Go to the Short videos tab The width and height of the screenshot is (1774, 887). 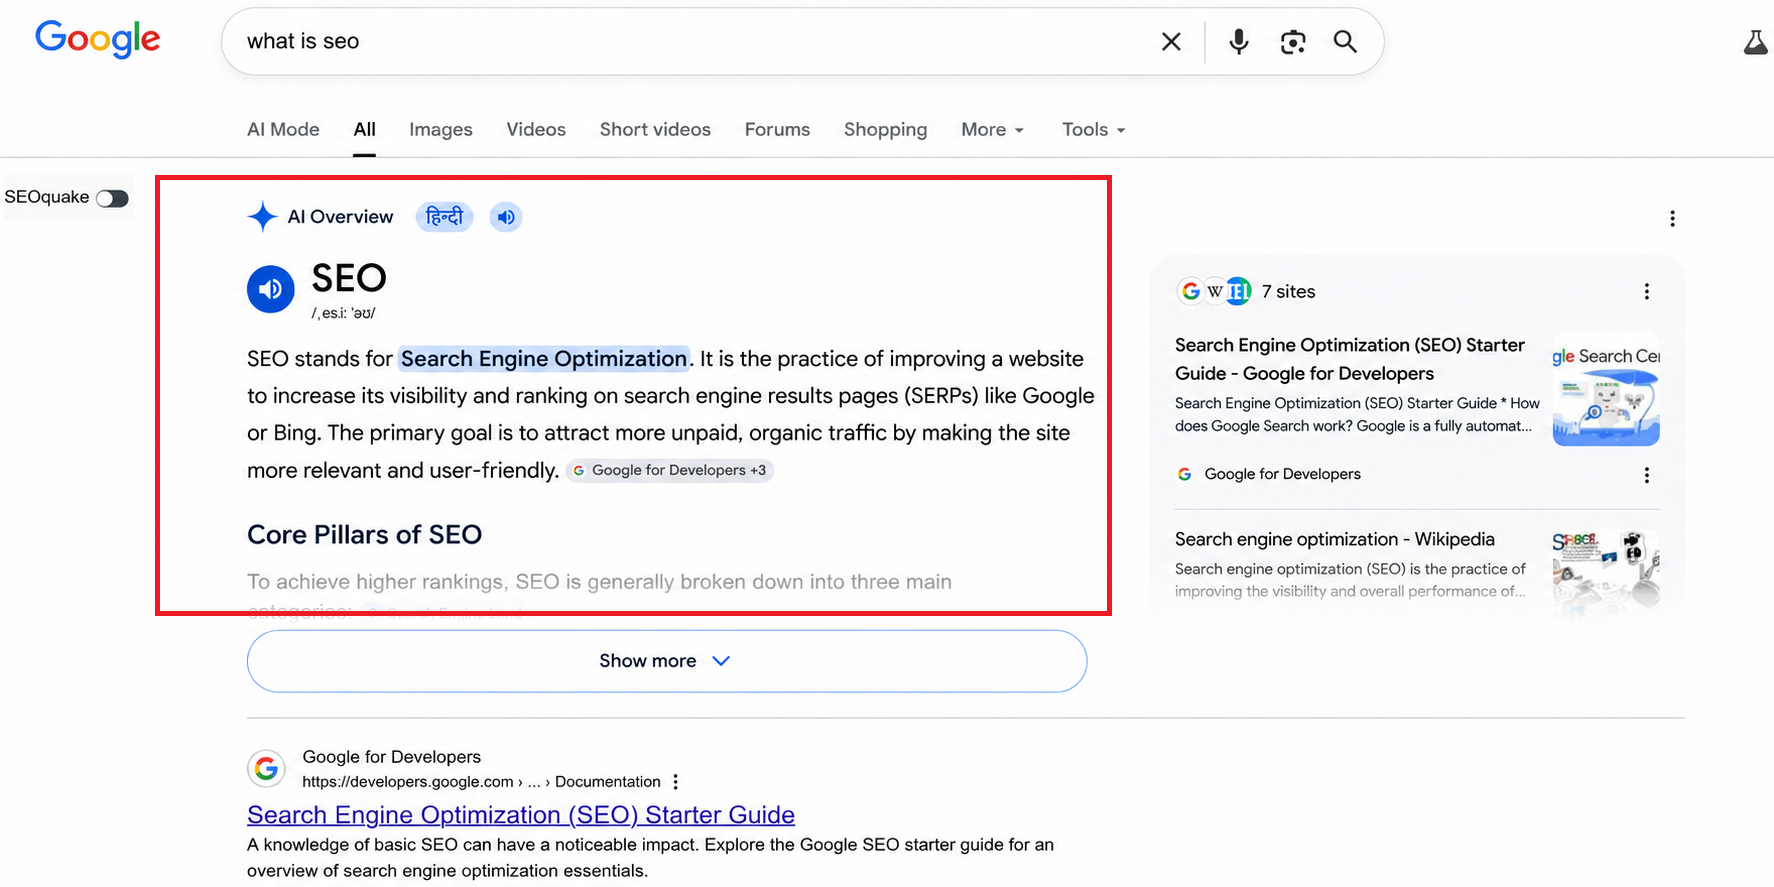coord(655,129)
